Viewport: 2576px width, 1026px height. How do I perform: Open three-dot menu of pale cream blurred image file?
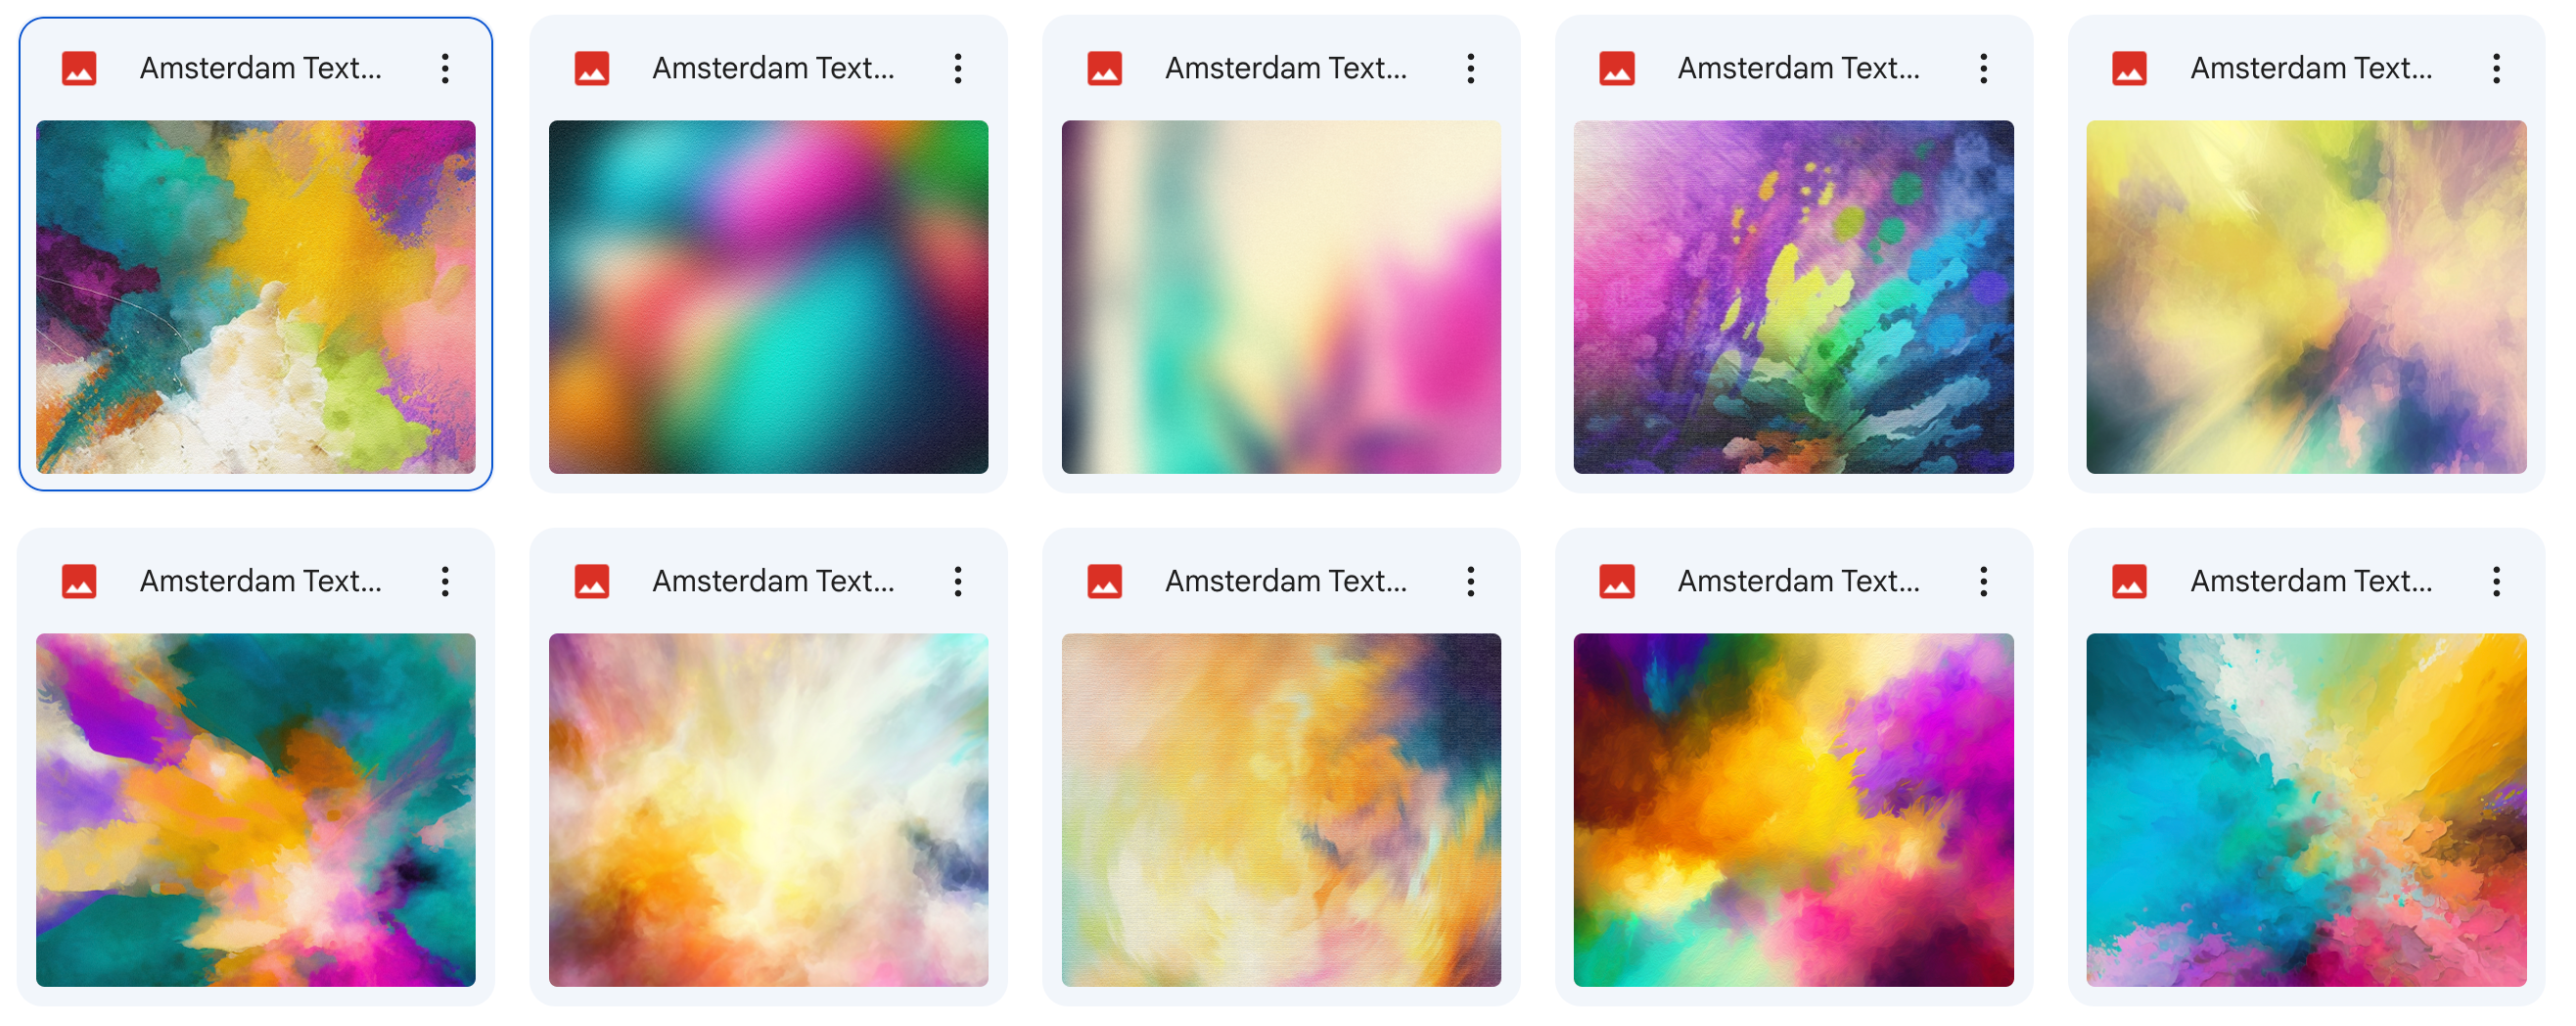click(x=1470, y=68)
